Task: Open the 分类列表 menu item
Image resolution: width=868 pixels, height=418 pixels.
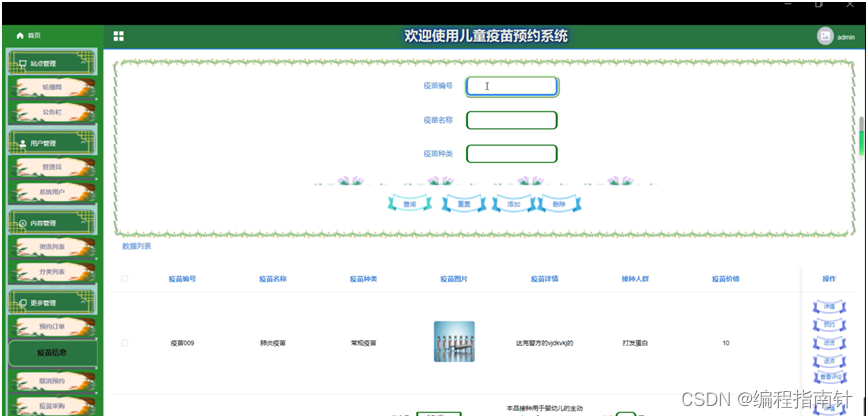Action: (52, 272)
